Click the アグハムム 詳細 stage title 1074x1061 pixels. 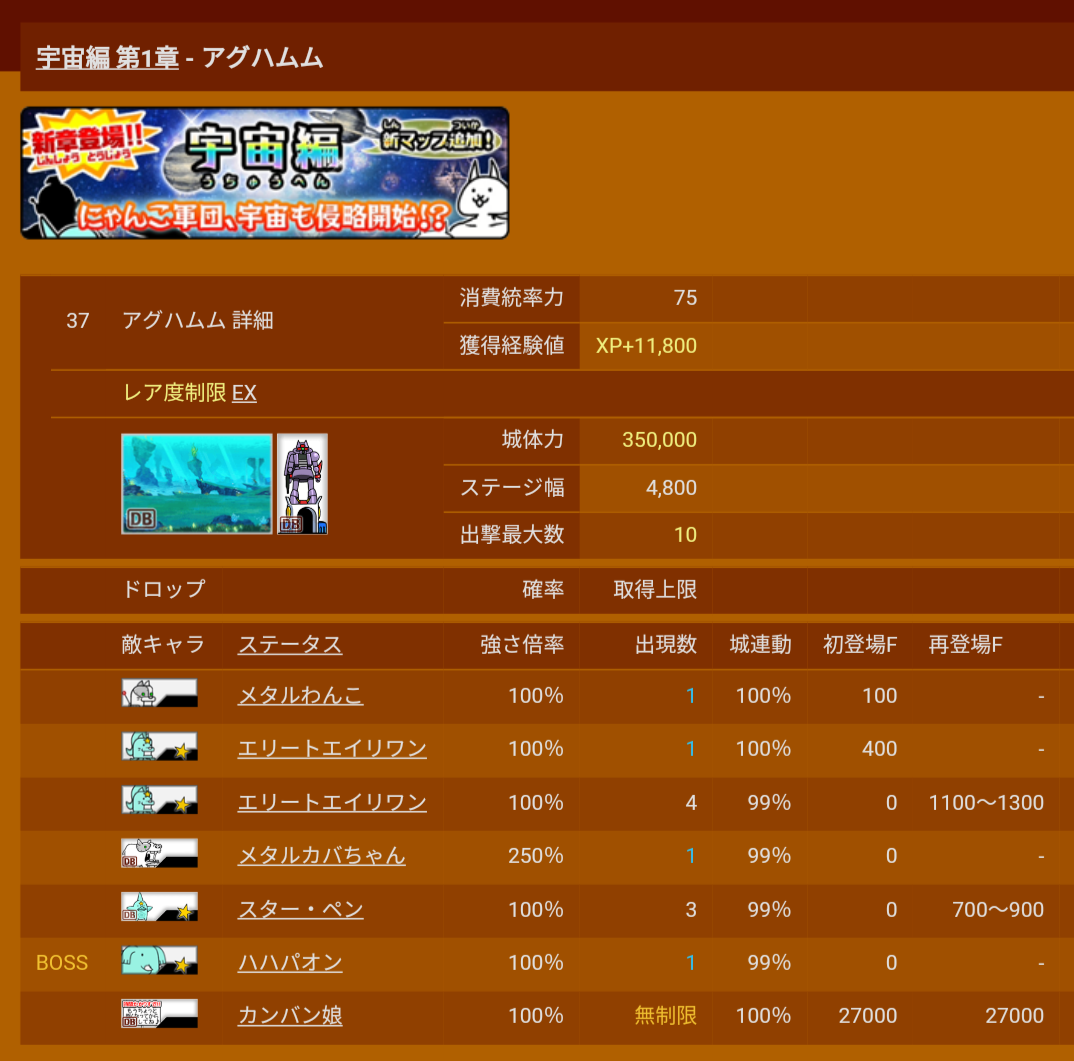[x=197, y=321]
